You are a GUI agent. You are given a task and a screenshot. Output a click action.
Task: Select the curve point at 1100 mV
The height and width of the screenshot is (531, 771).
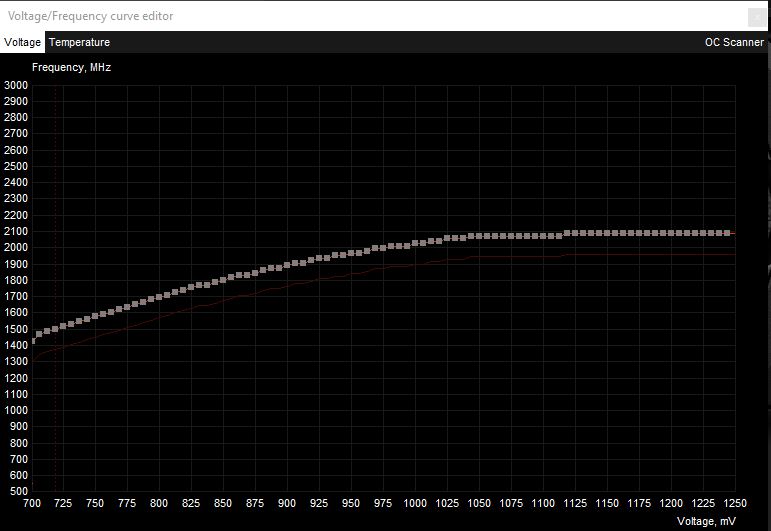(x=543, y=236)
